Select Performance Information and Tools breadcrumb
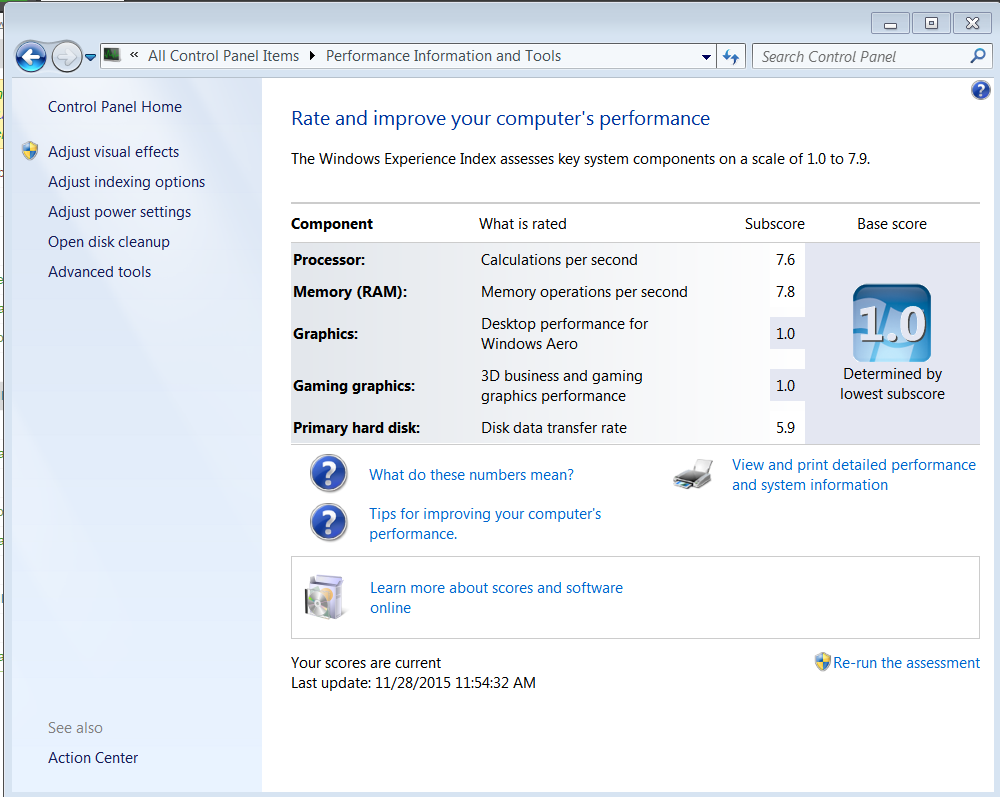The height and width of the screenshot is (797, 1000). click(x=443, y=56)
